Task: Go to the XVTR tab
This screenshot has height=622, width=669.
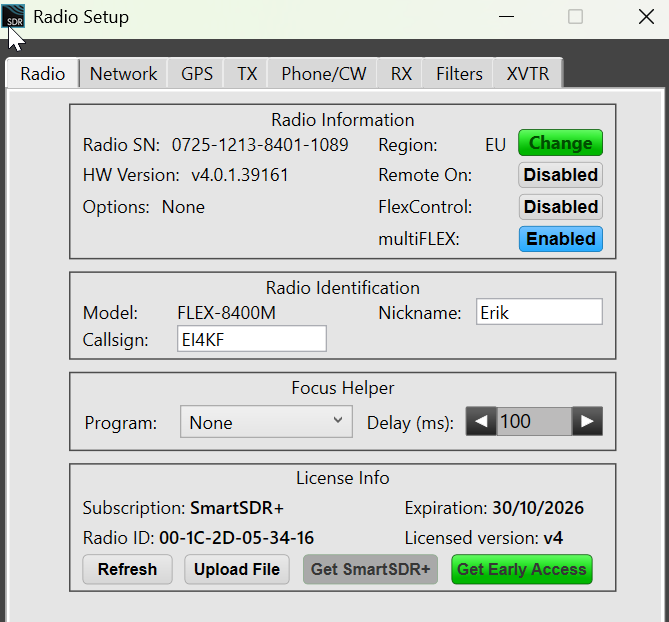Action: pyautogui.click(x=528, y=74)
